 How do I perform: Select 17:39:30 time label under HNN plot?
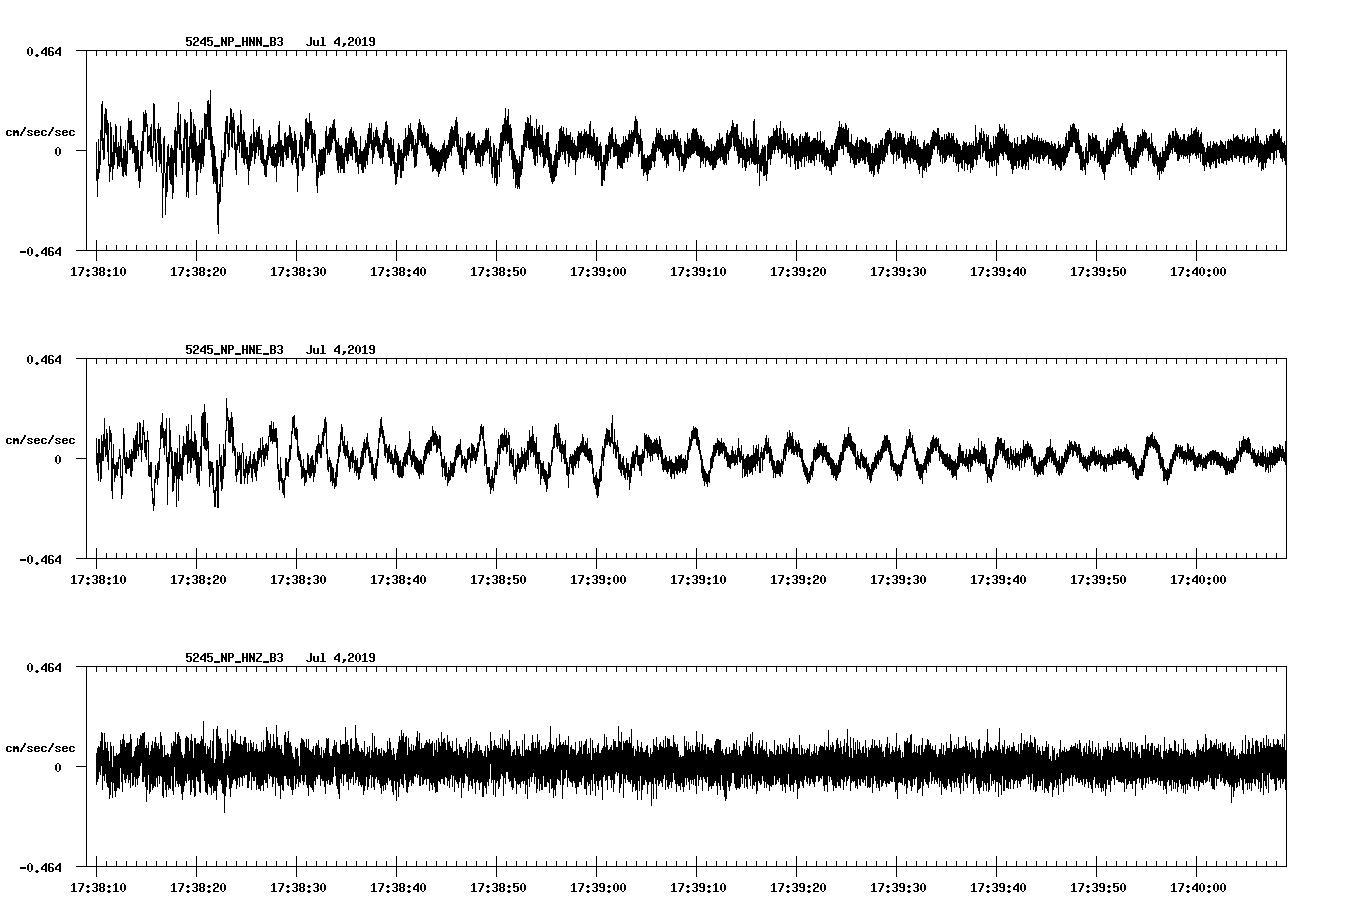[x=898, y=271]
